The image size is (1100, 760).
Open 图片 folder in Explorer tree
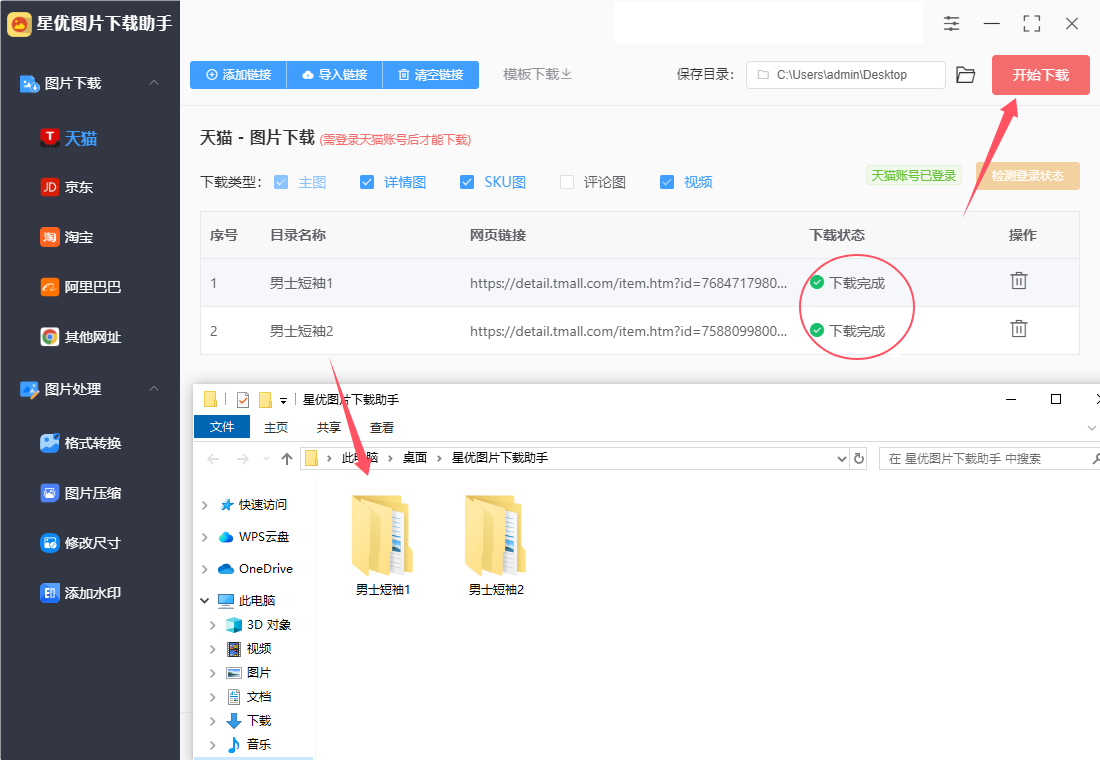(248, 673)
